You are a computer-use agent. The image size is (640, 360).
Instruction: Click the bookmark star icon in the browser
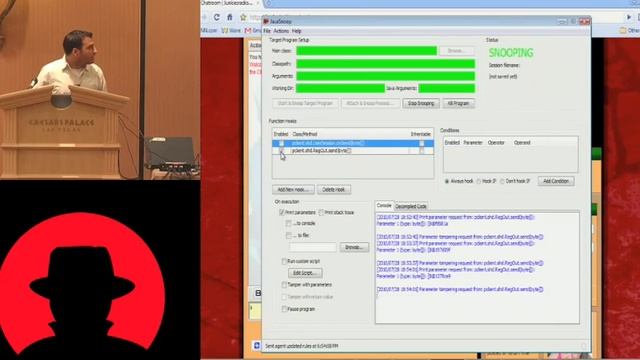pos(243,17)
